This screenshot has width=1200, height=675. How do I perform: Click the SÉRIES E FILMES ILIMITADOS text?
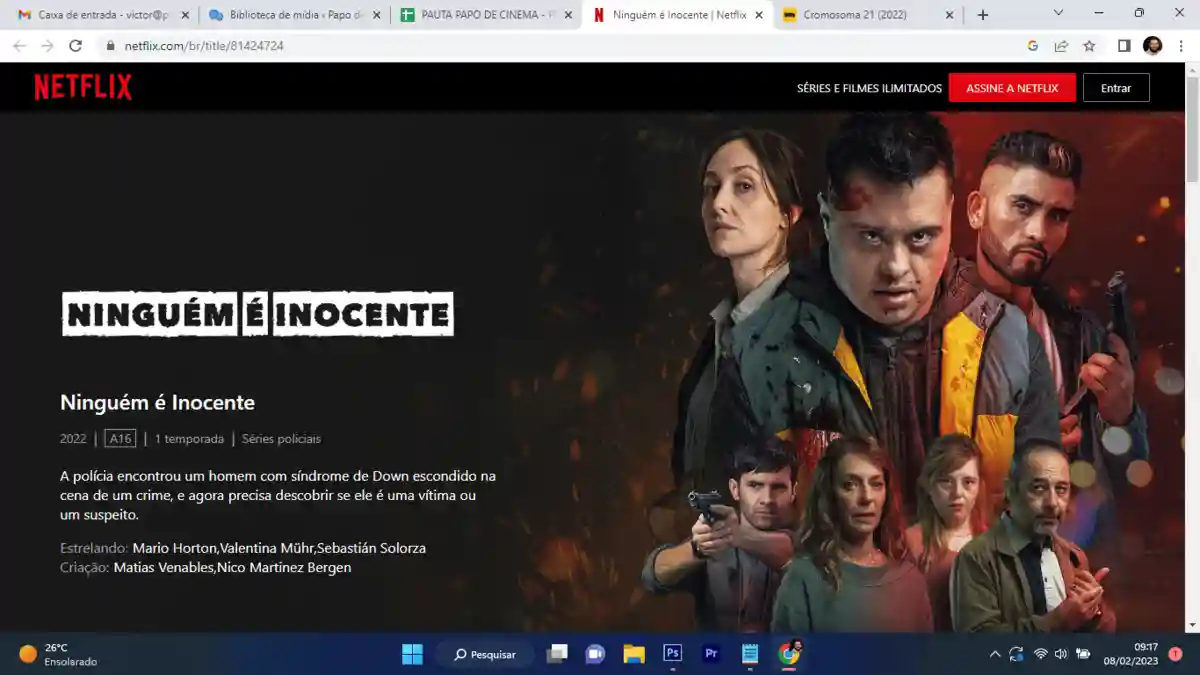tap(869, 88)
